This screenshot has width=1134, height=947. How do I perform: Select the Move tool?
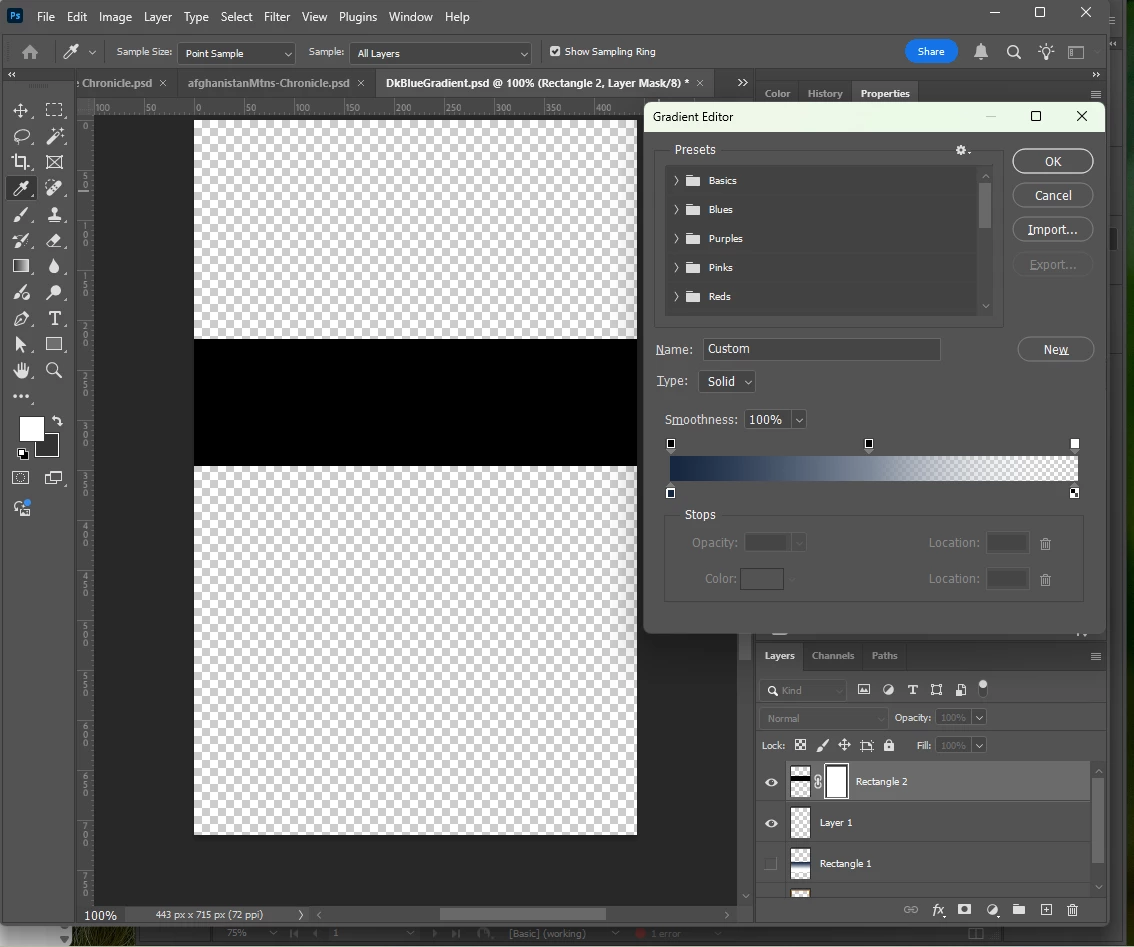click(20, 110)
